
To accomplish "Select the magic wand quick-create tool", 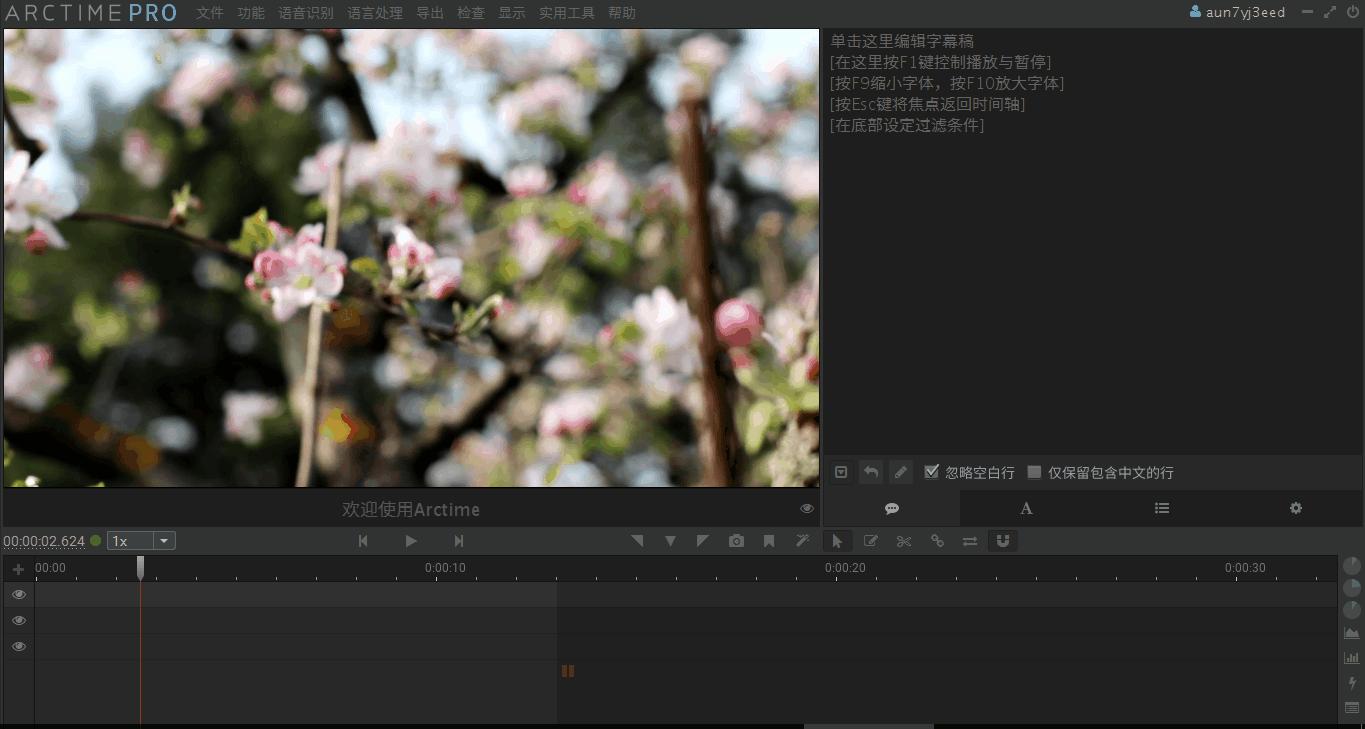I will coord(802,540).
